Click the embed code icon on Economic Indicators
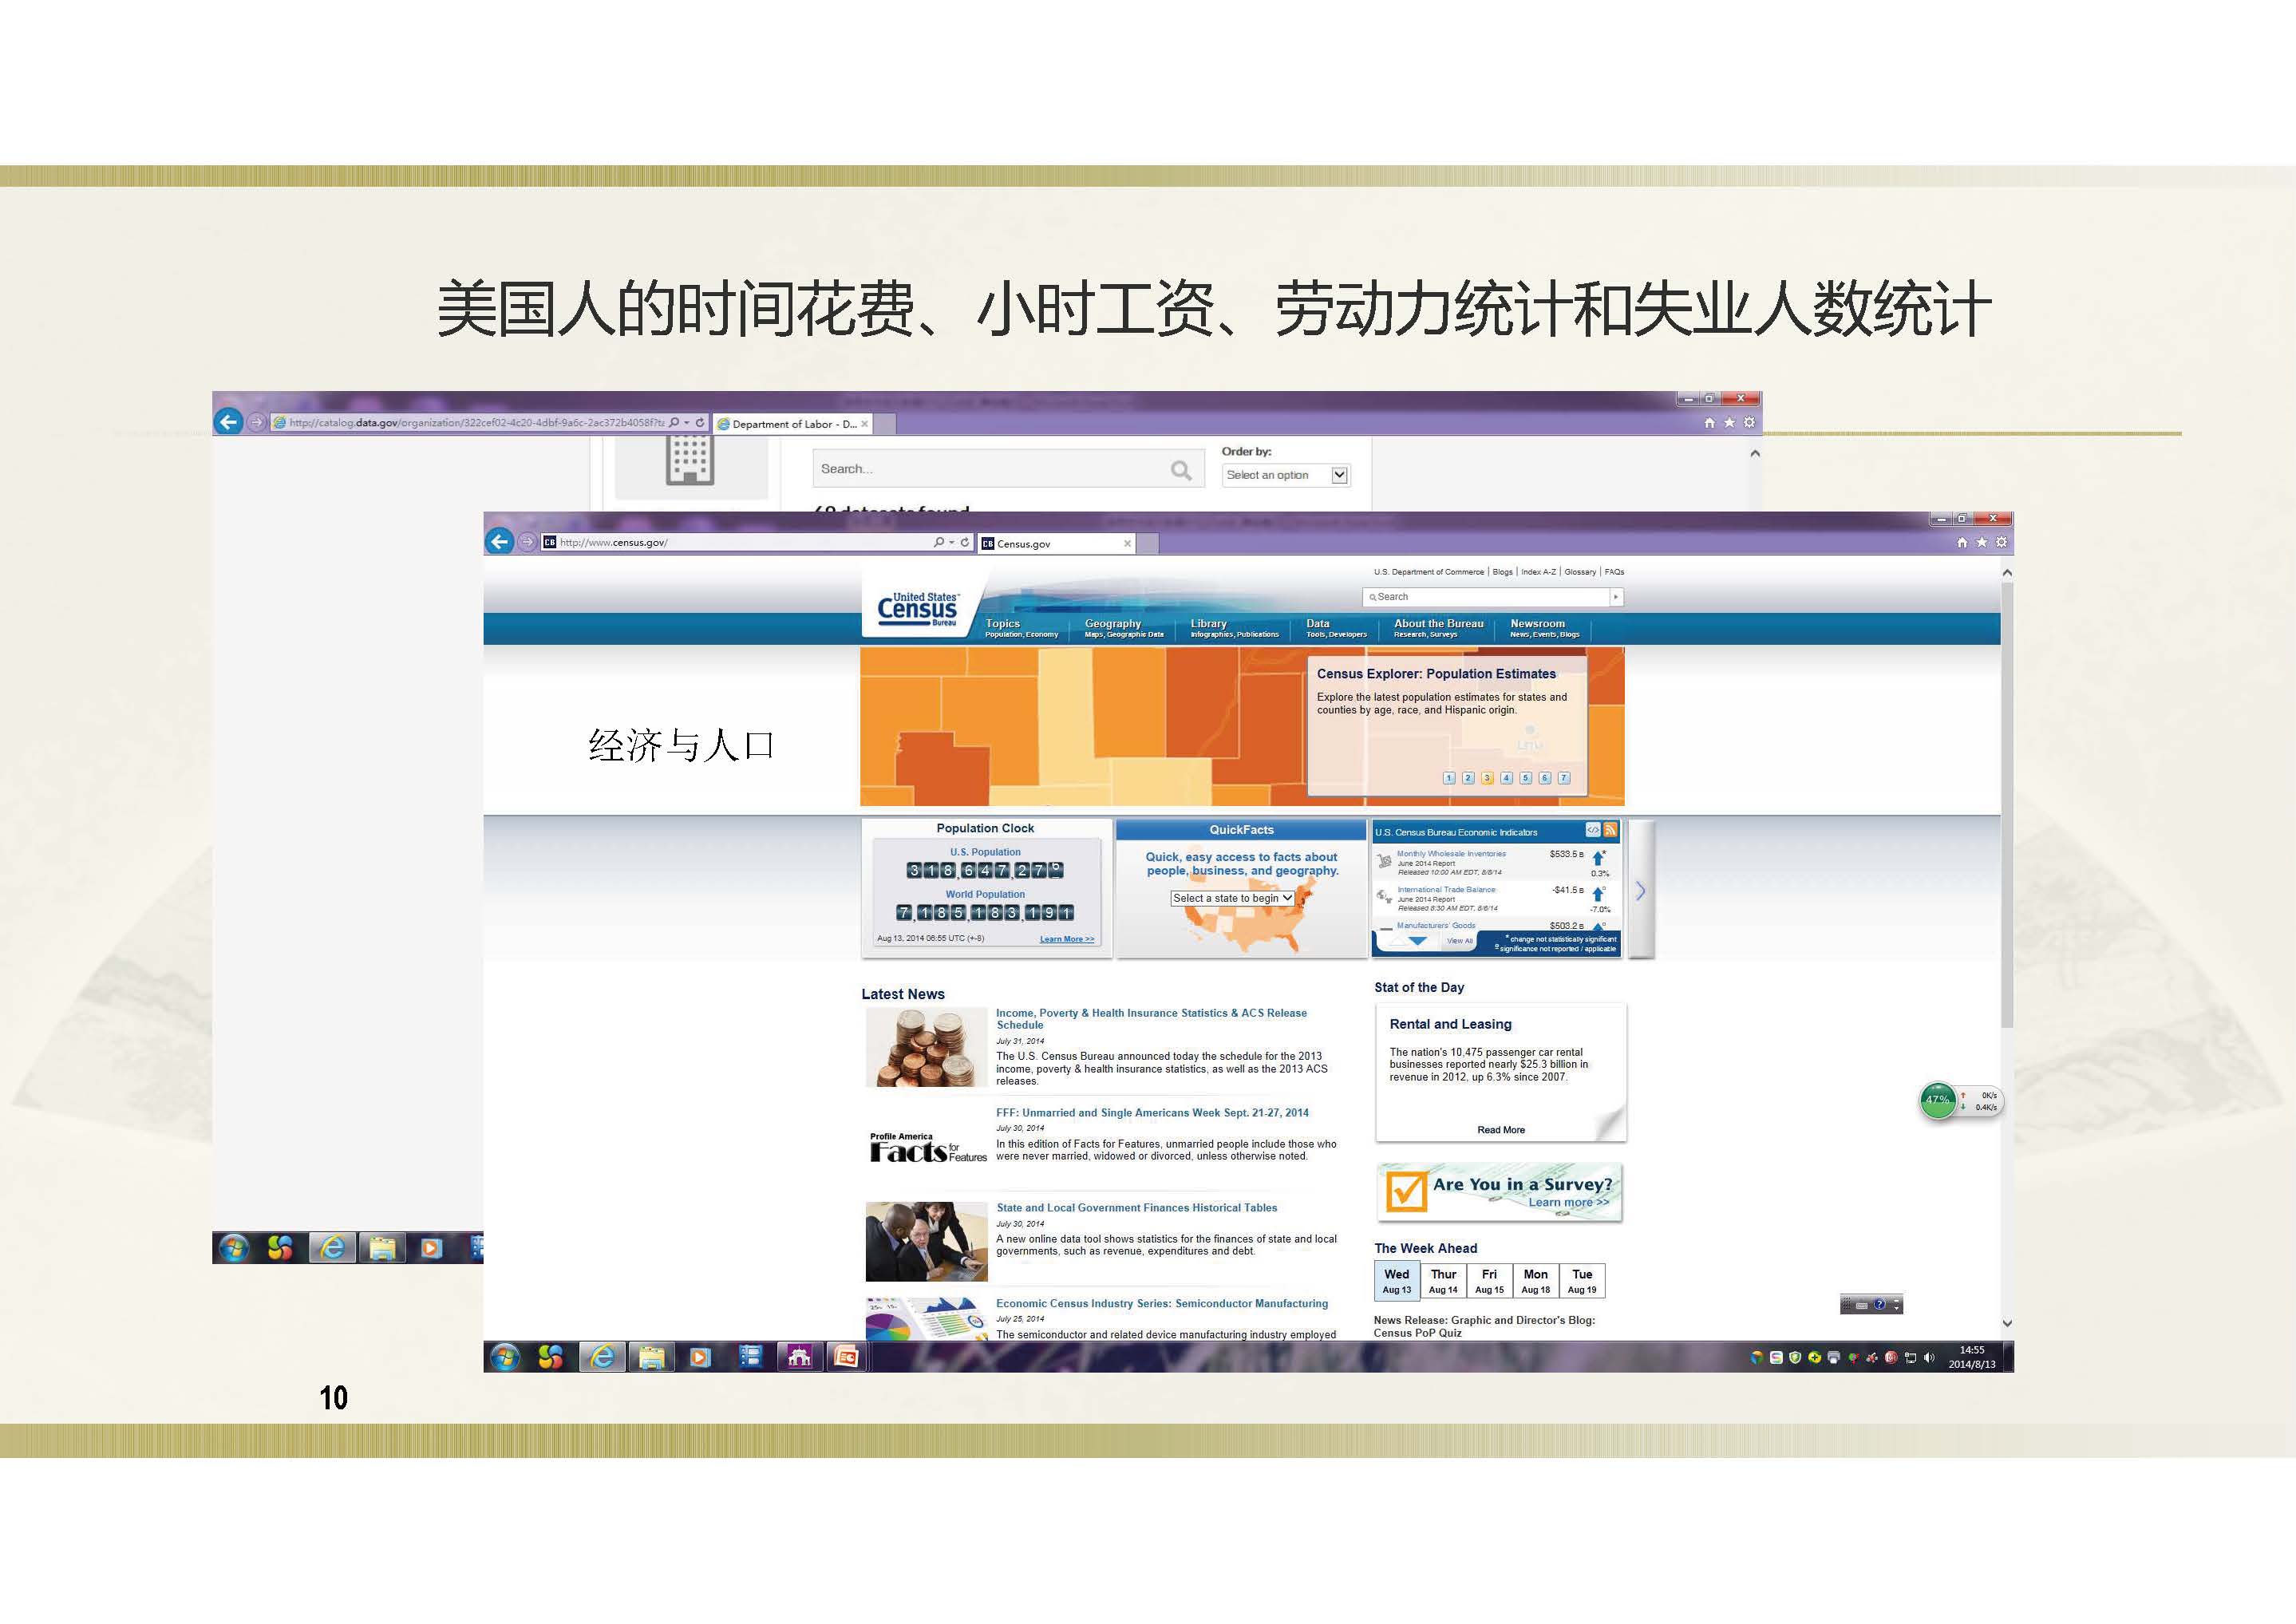Image resolution: width=2296 pixels, height=1624 pixels. tap(1593, 831)
